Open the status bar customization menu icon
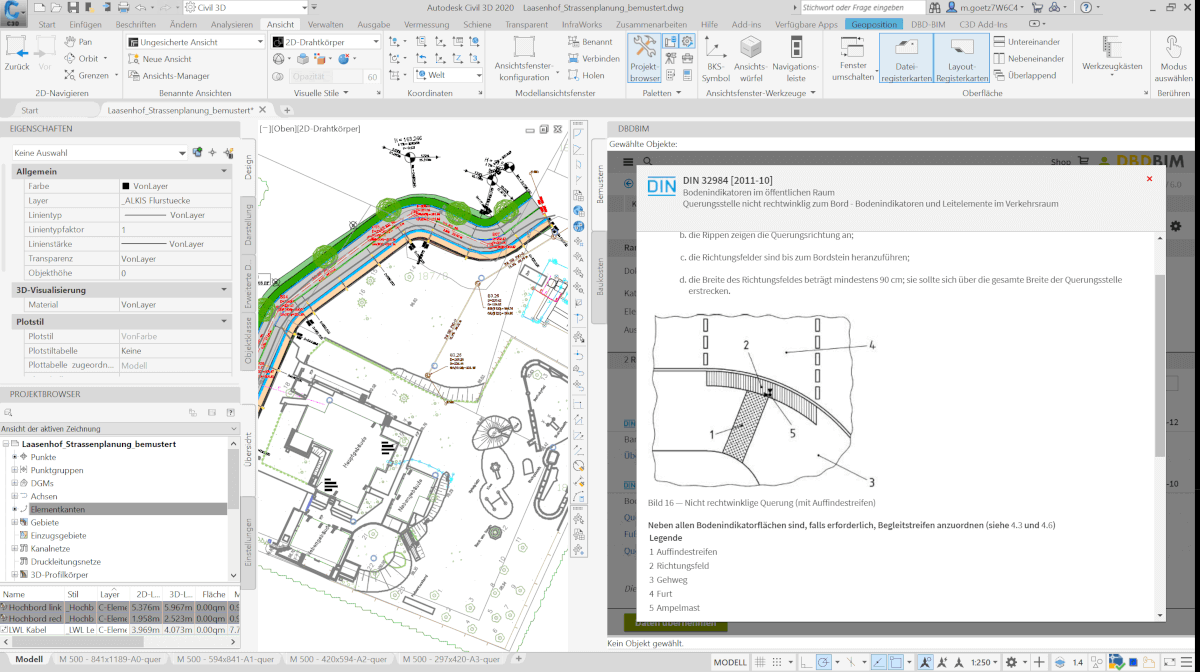The image size is (1200, 672). pyautogui.click(x=1186, y=662)
